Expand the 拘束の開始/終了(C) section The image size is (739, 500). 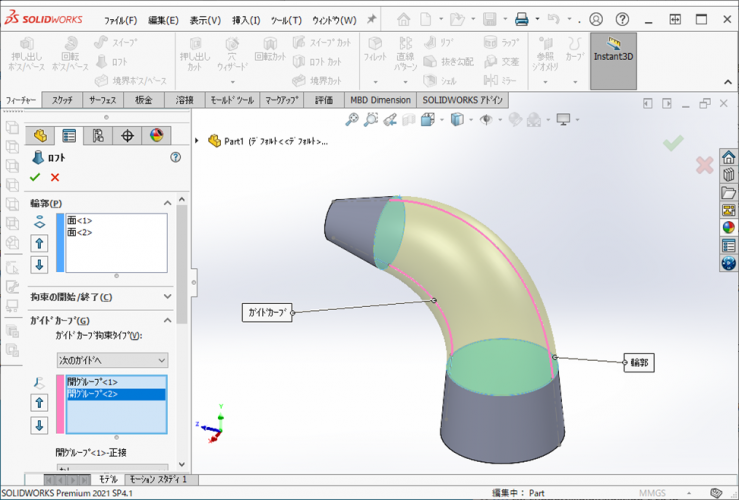pos(167,296)
